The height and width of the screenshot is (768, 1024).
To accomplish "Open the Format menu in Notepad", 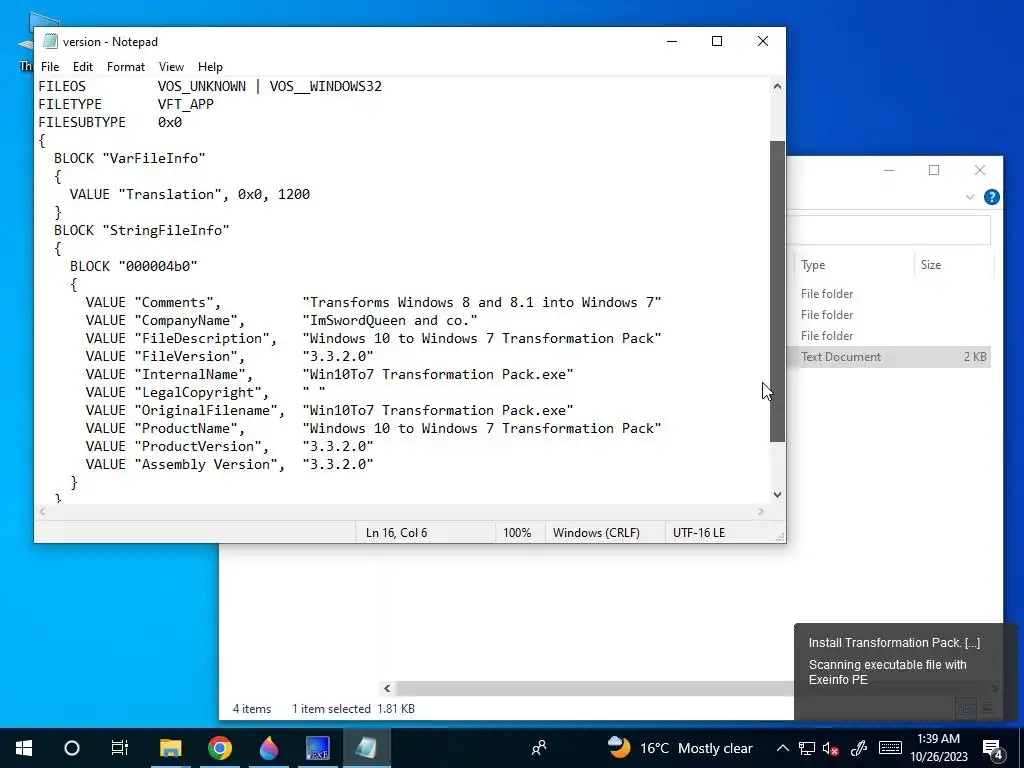I will [x=125, y=67].
